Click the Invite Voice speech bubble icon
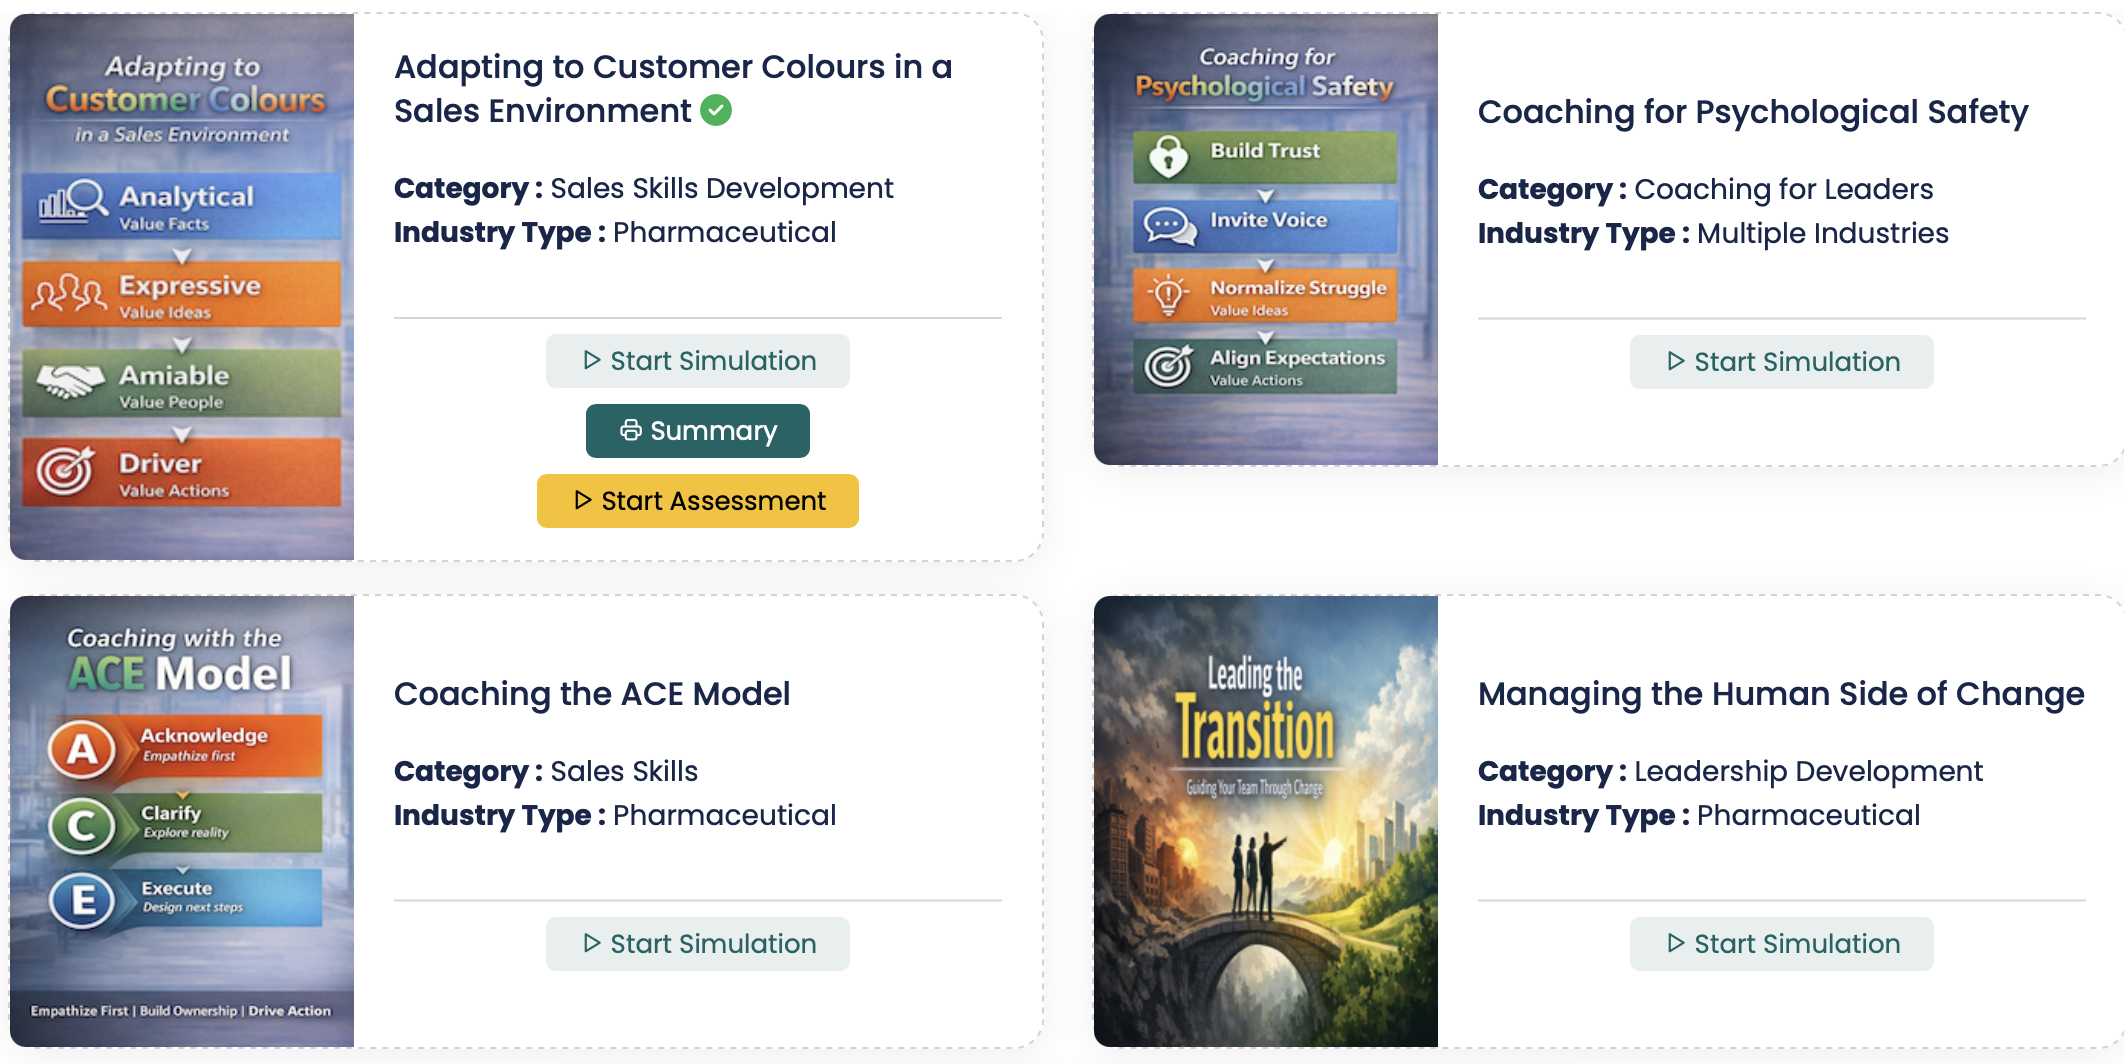The height and width of the screenshot is (1064, 2124). tap(1169, 225)
